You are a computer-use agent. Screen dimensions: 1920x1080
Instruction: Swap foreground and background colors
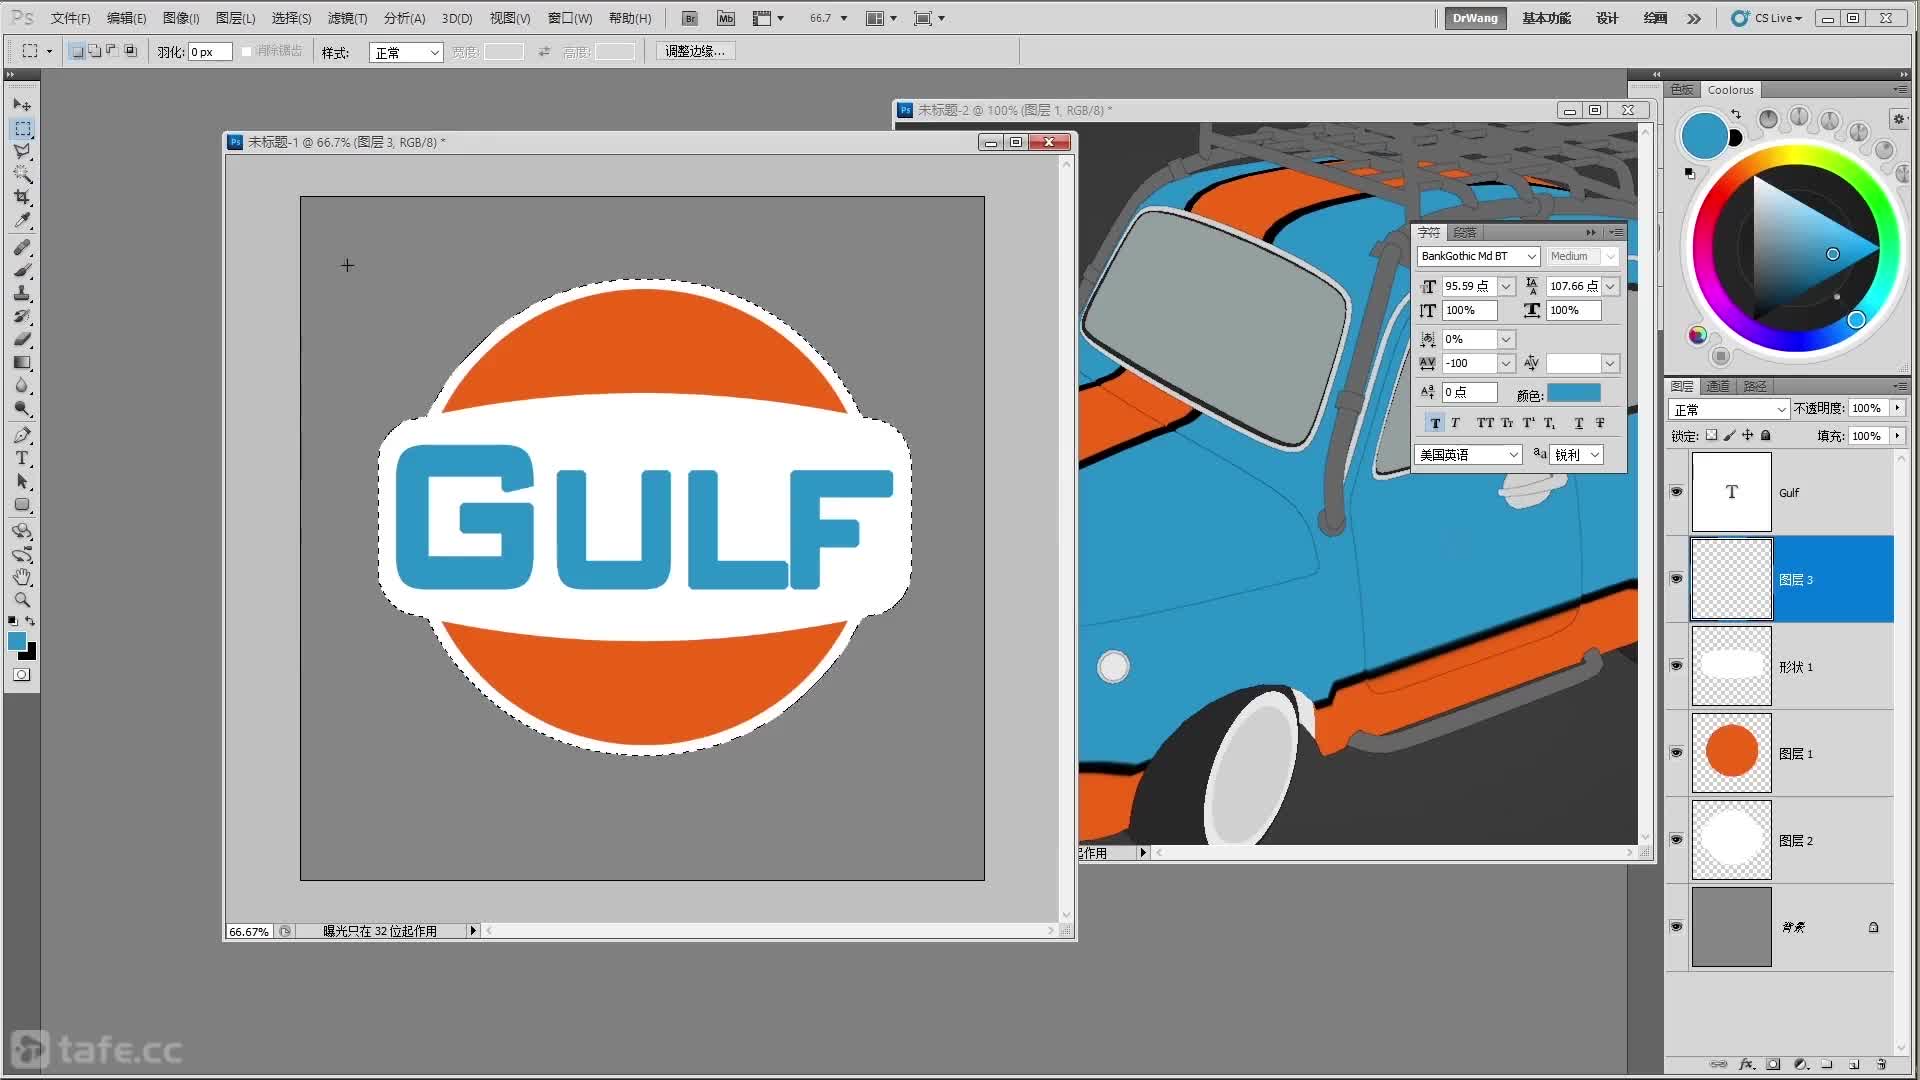tap(30, 621)
